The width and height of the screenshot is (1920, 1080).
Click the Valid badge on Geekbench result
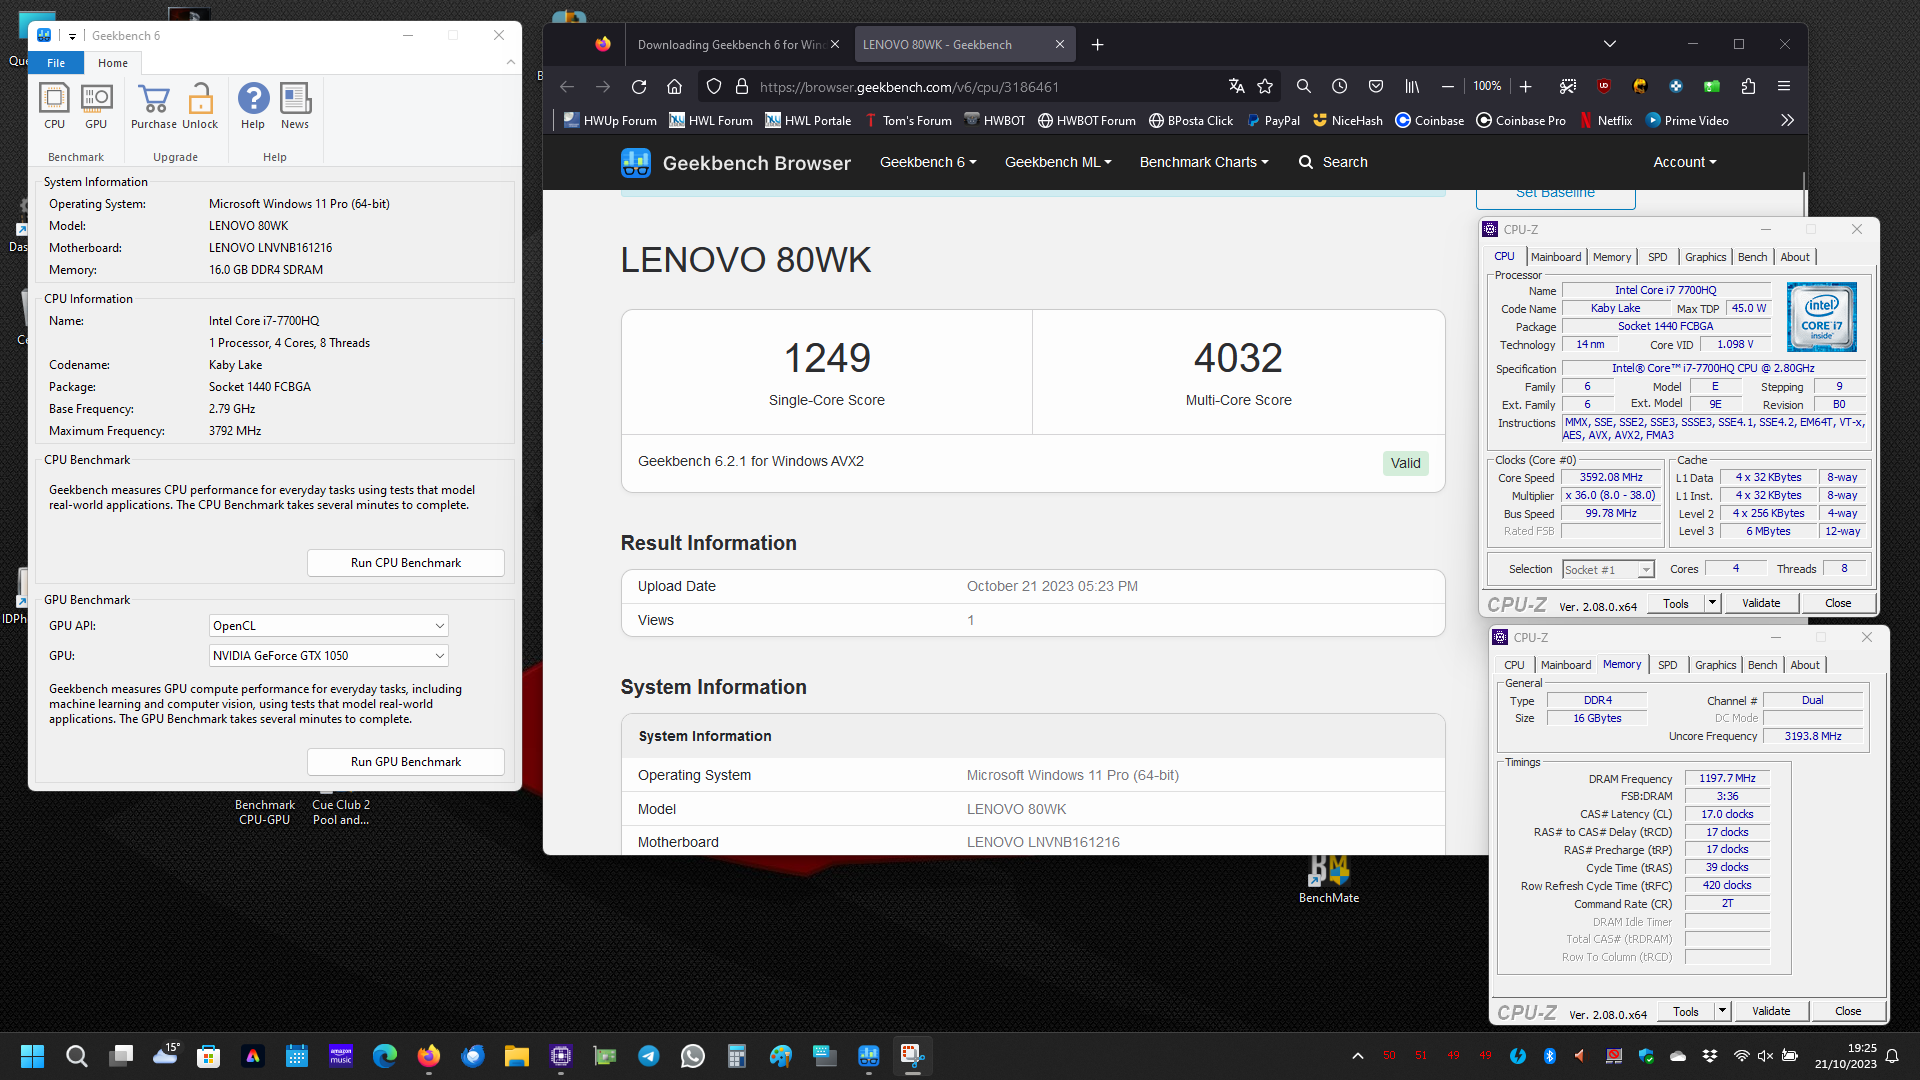(x=1405, y=463)
